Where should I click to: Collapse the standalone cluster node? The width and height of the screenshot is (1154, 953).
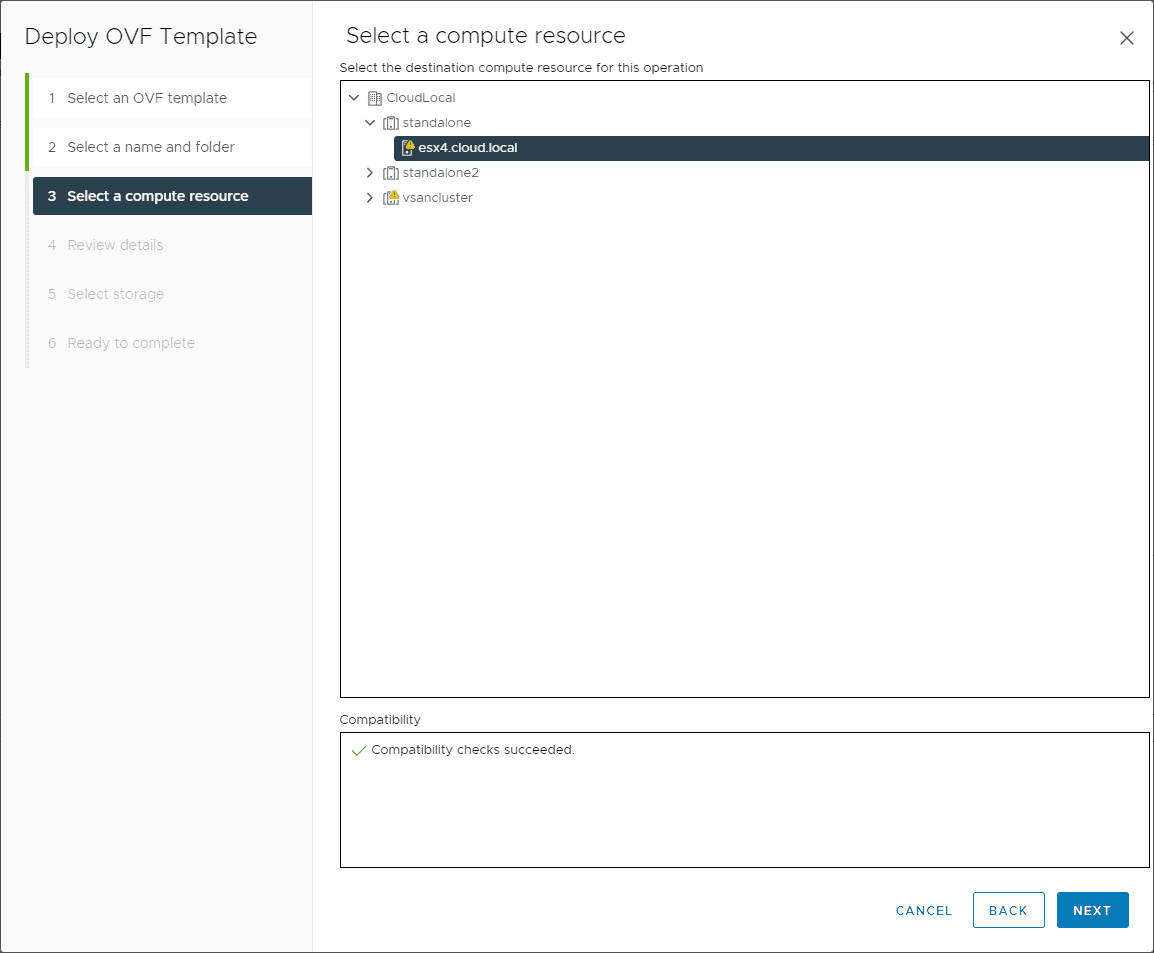coord(370,122)
